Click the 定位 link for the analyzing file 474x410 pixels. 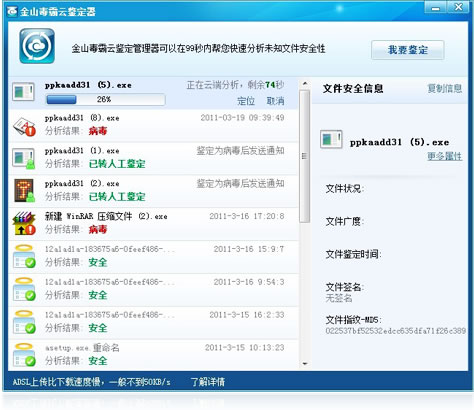pos(246,101)
